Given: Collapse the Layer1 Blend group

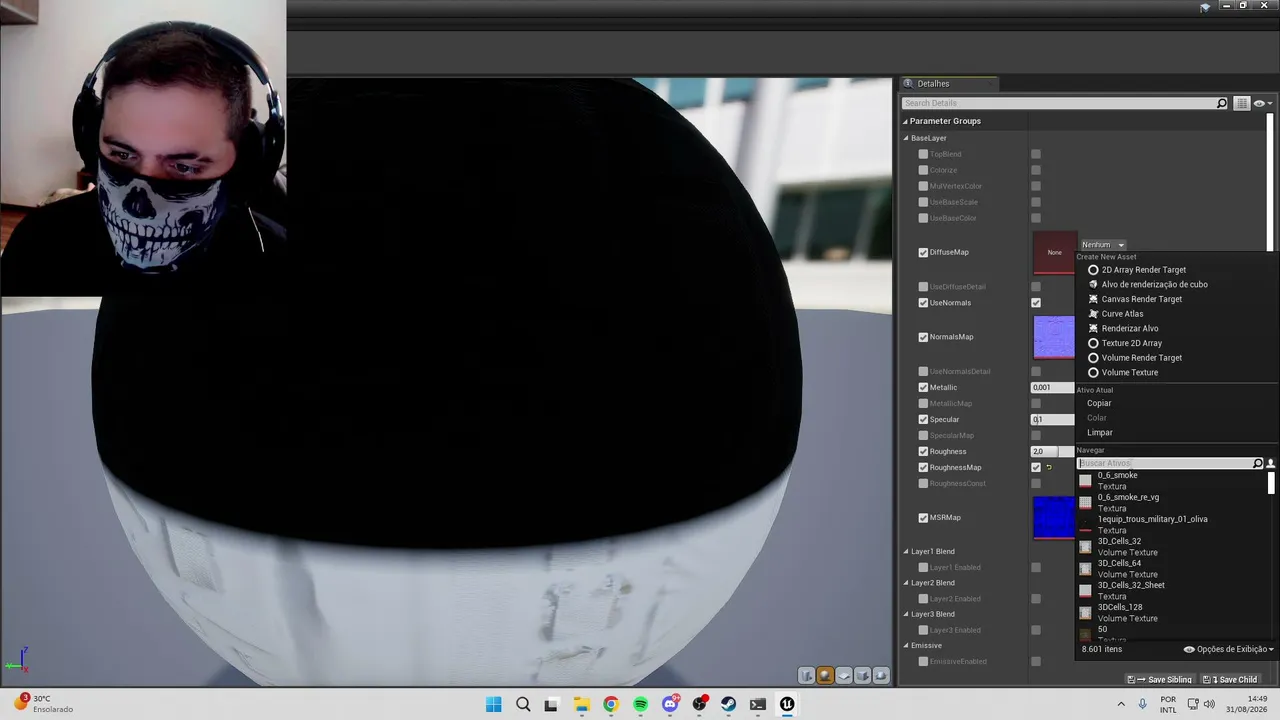Looking at the screenshot, I should coord(907,552).
